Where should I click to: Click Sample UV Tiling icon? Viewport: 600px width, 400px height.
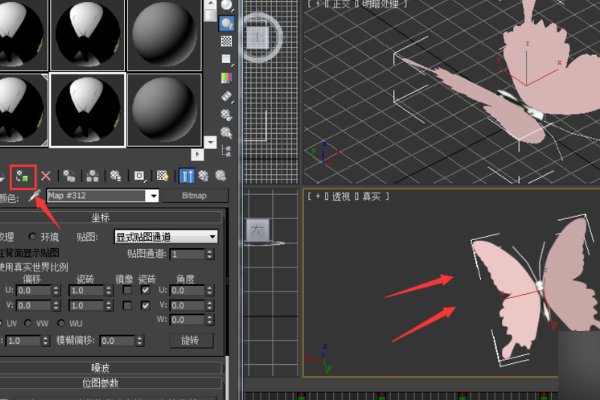(x=227, y=59)
